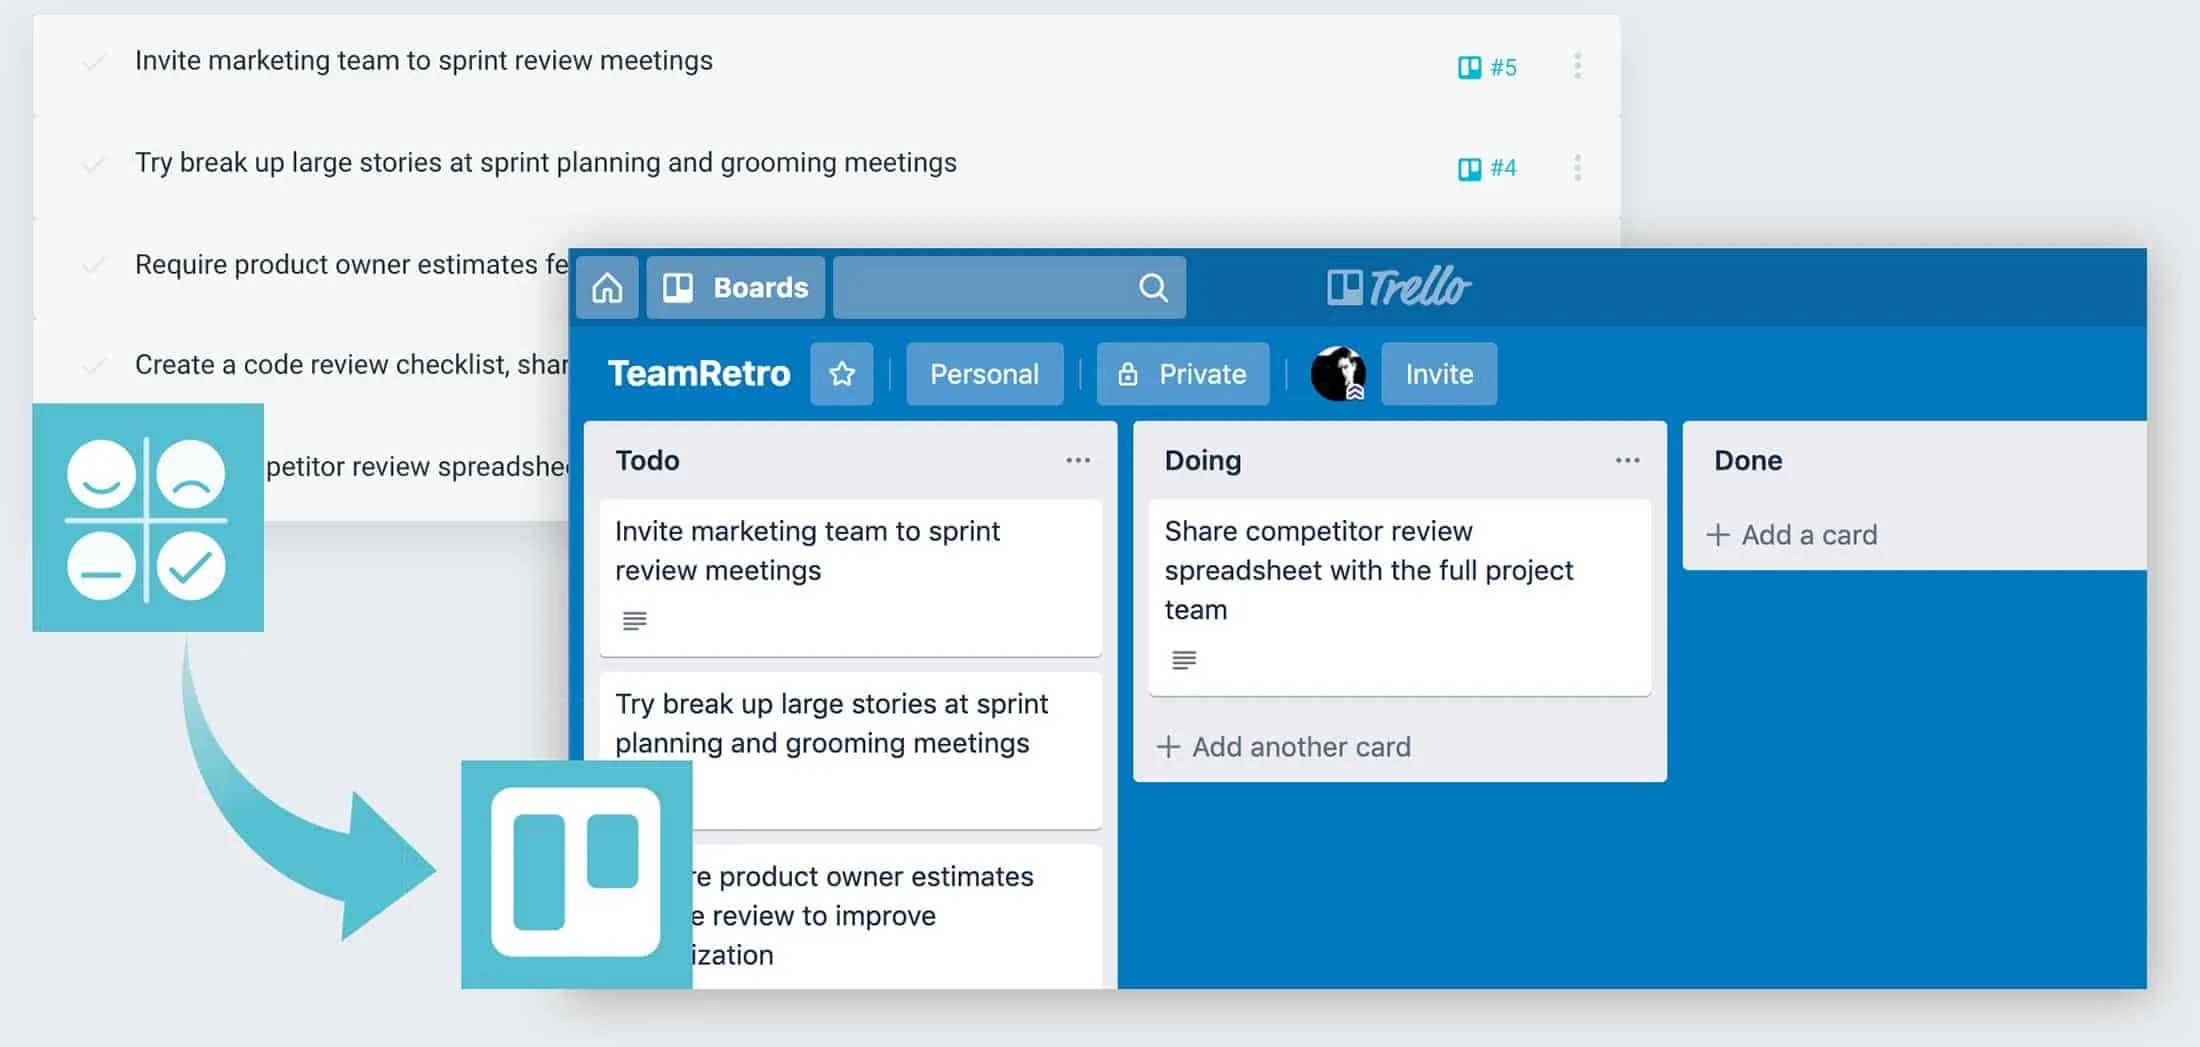Screen dimensions: 2200x1047
Task: Click description icon on Invite marketing card
Action: [x=634, y=621]
